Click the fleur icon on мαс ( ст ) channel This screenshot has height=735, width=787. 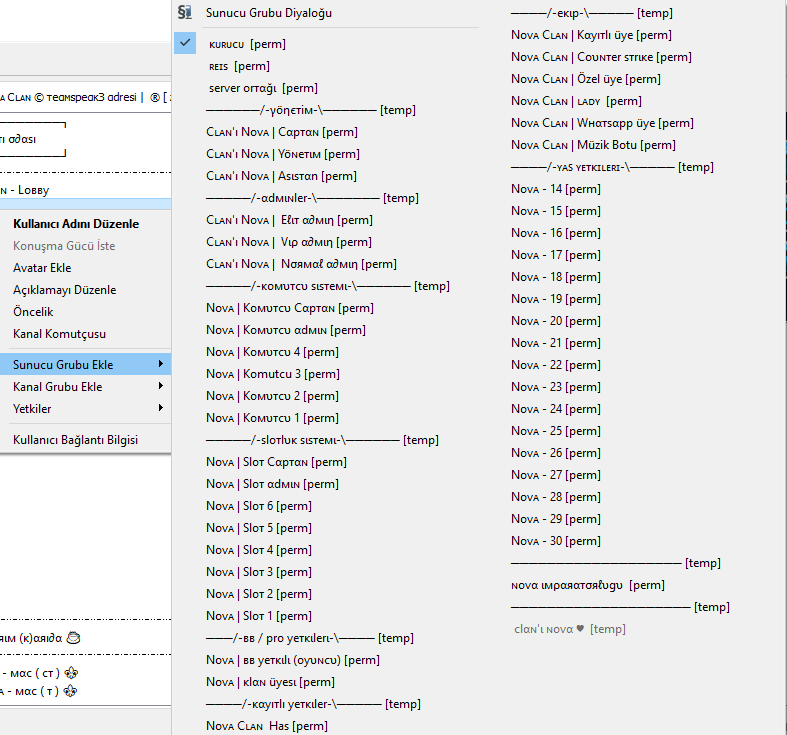click(71, 673)
